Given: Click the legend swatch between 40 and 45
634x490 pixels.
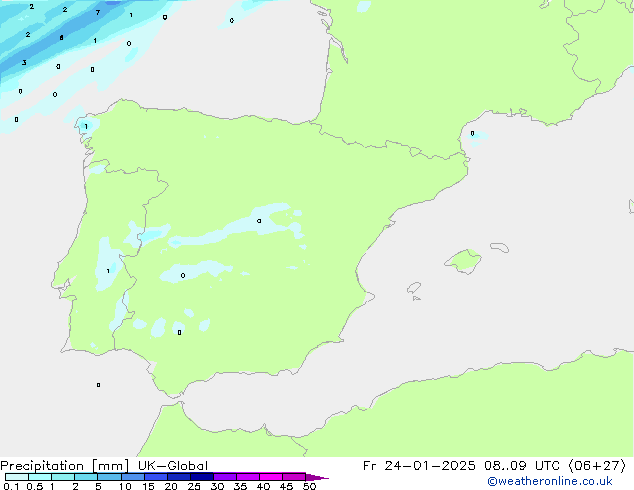Looking at the screenshot, I should (x=271, y=477).
